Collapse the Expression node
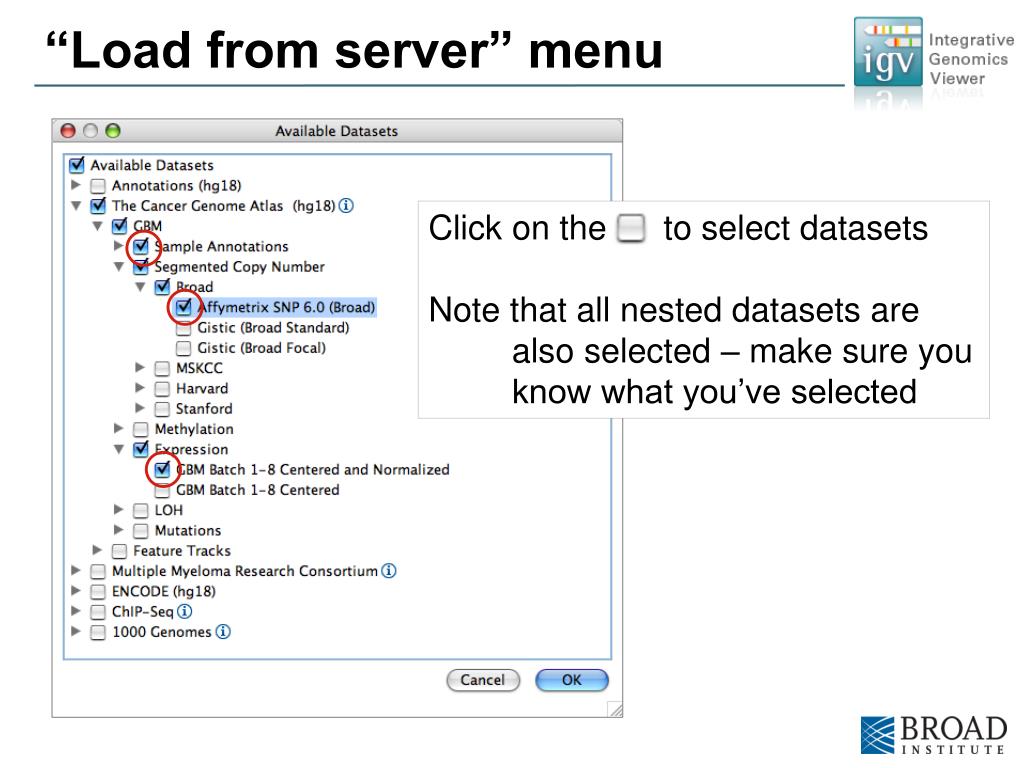 pos(119,449)
